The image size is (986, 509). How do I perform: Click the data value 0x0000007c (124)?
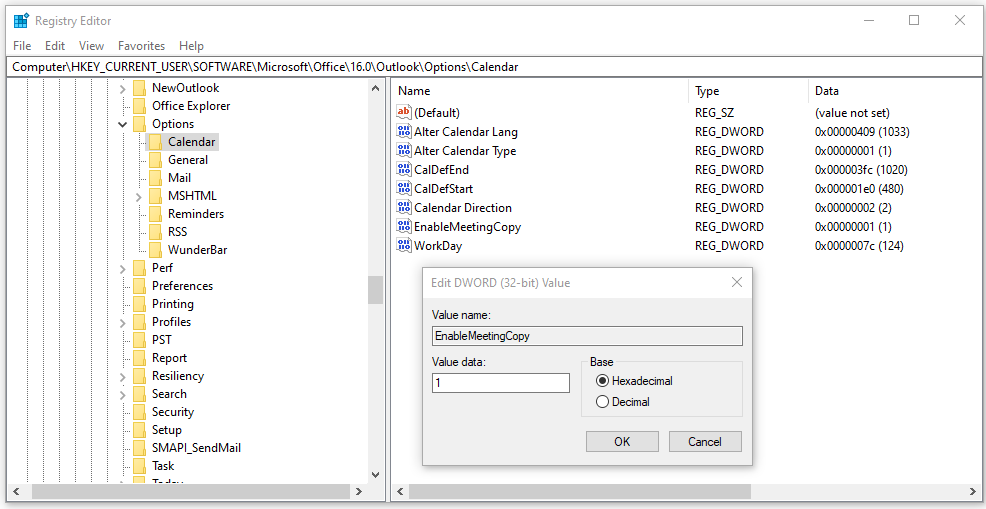(859, 245)
